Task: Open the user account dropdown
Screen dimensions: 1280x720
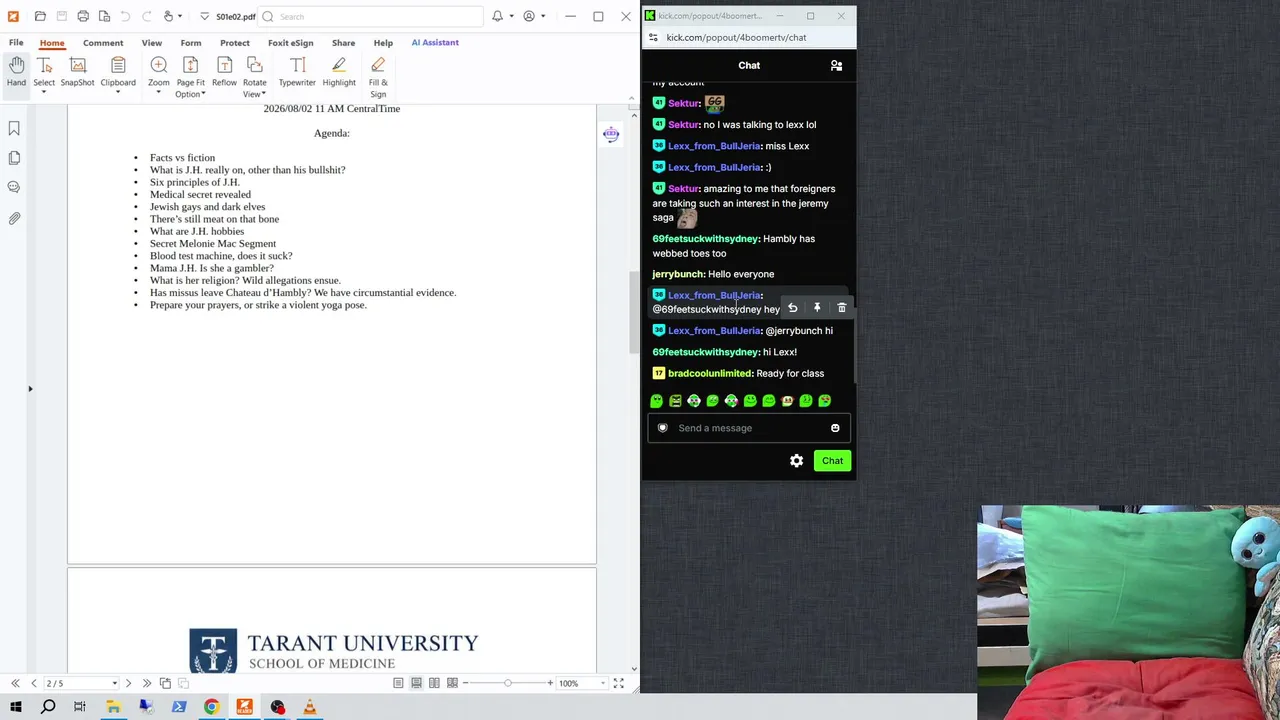Action: click(x=543, y=16)
